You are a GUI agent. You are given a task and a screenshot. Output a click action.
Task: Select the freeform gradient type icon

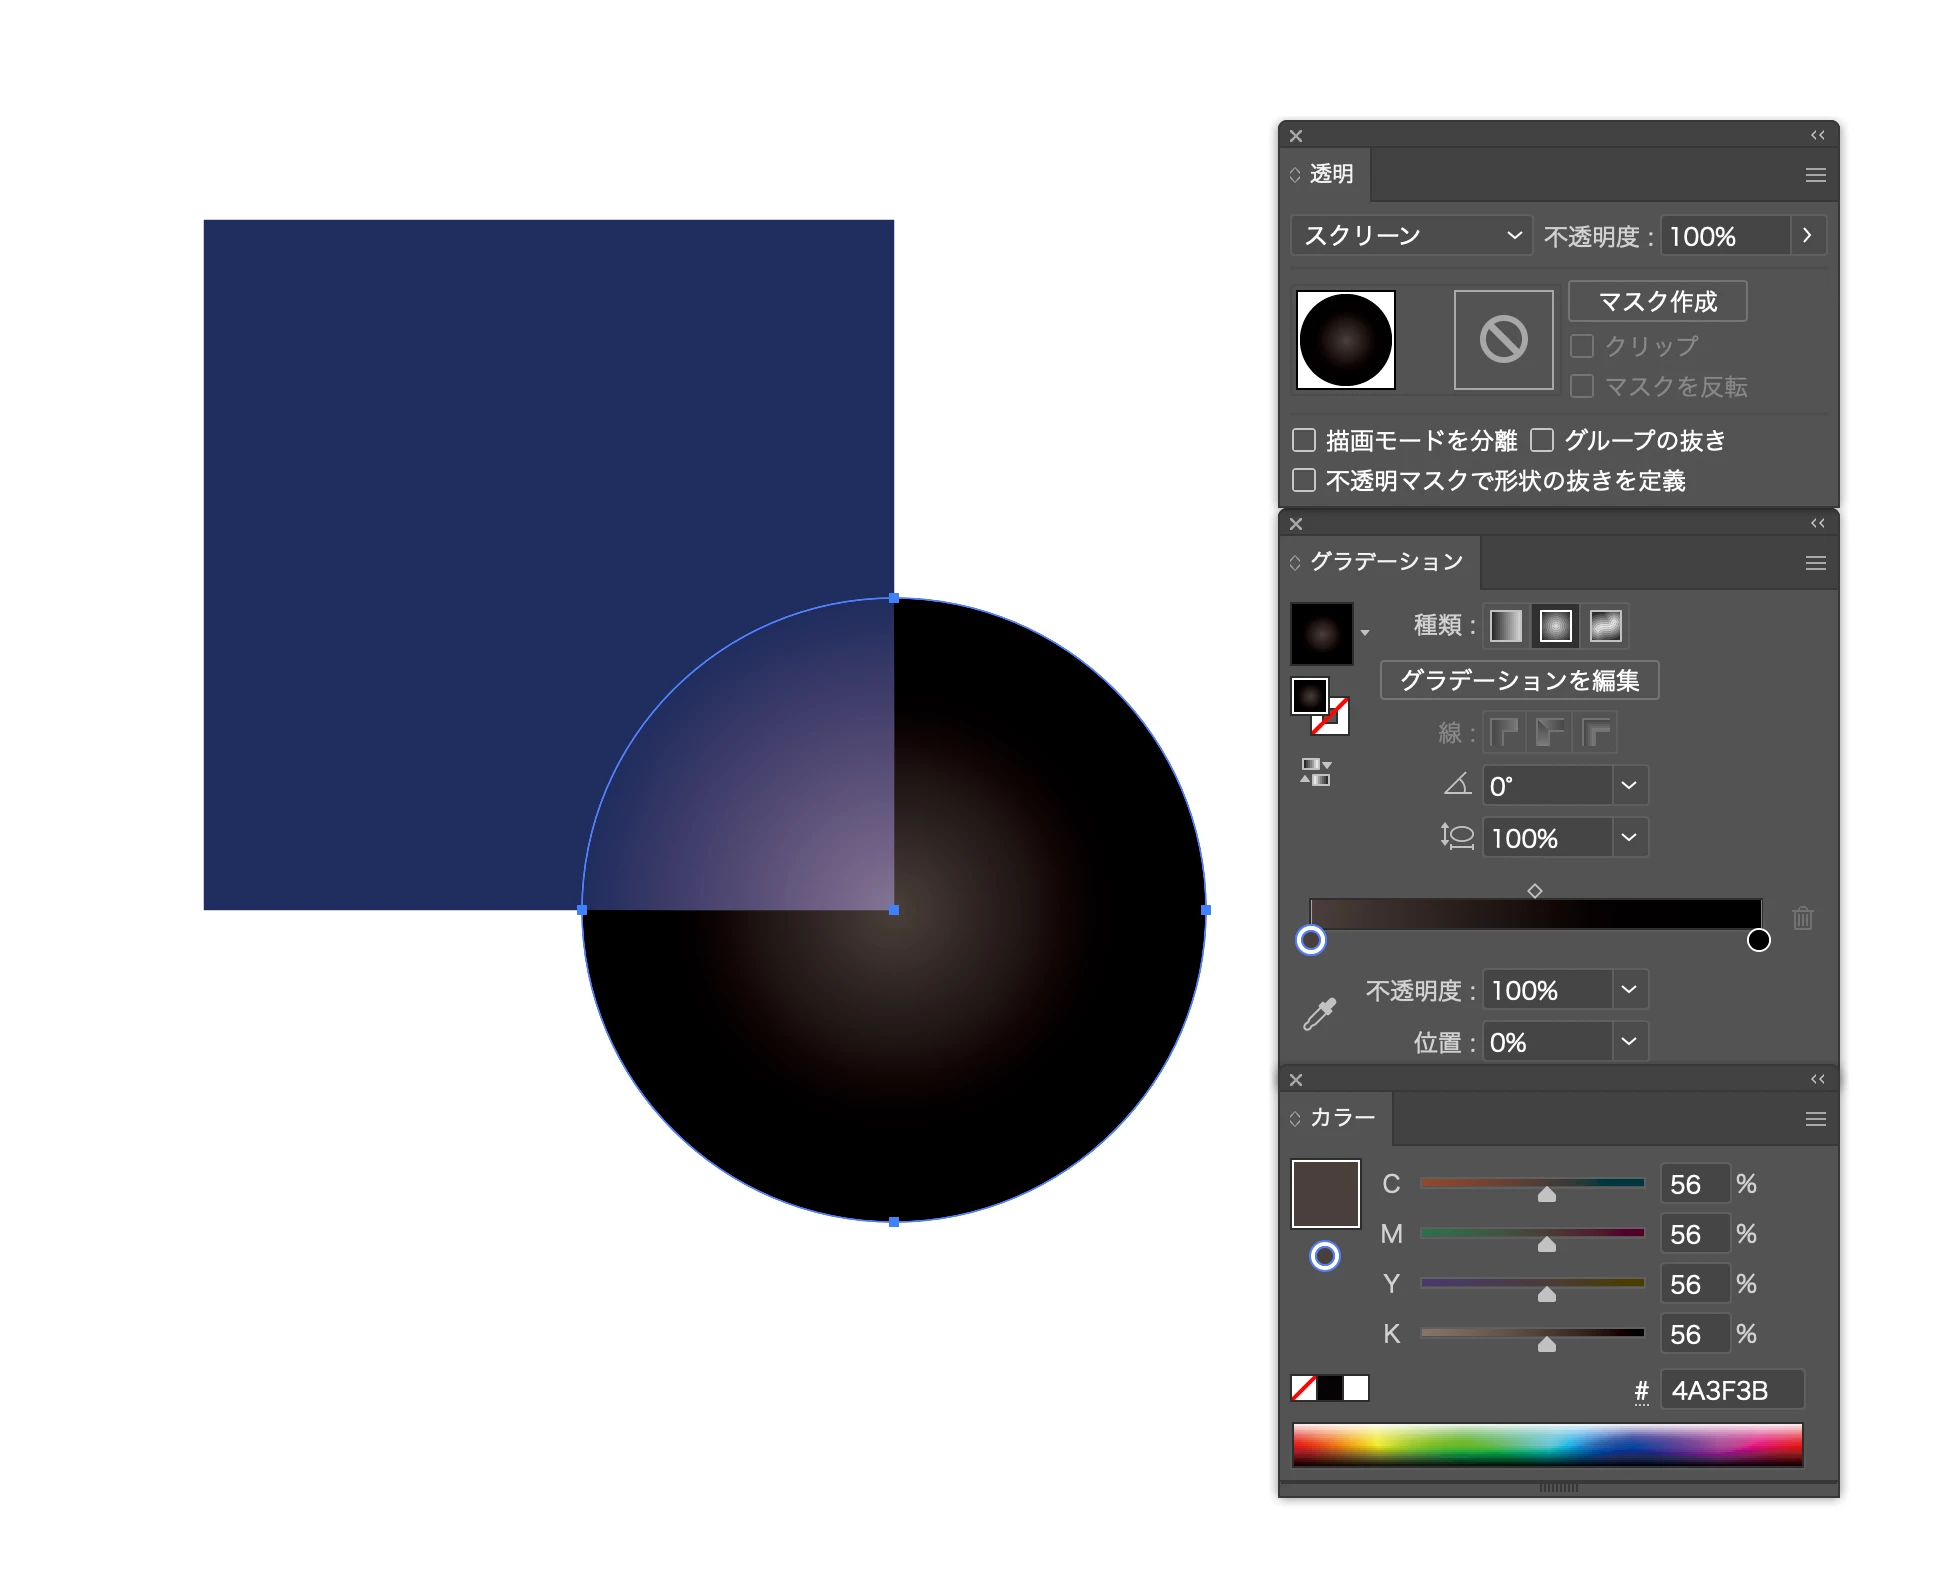(1605, 626)
